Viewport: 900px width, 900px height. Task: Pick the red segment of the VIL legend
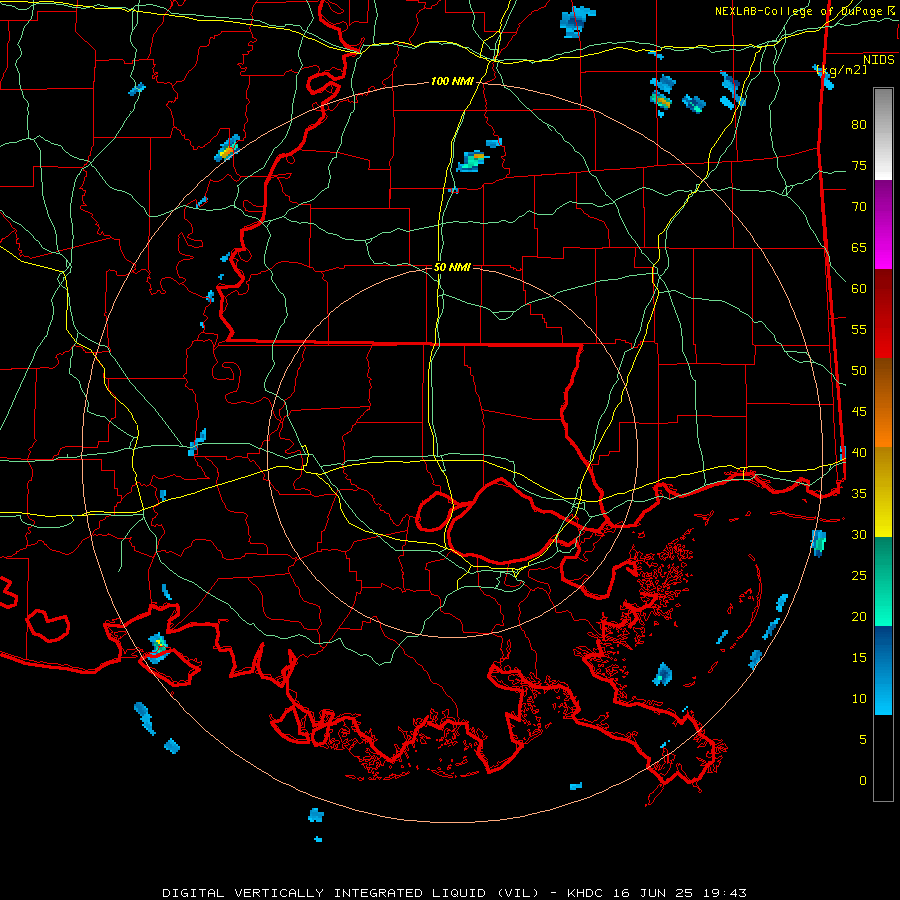tap(883, 314)
